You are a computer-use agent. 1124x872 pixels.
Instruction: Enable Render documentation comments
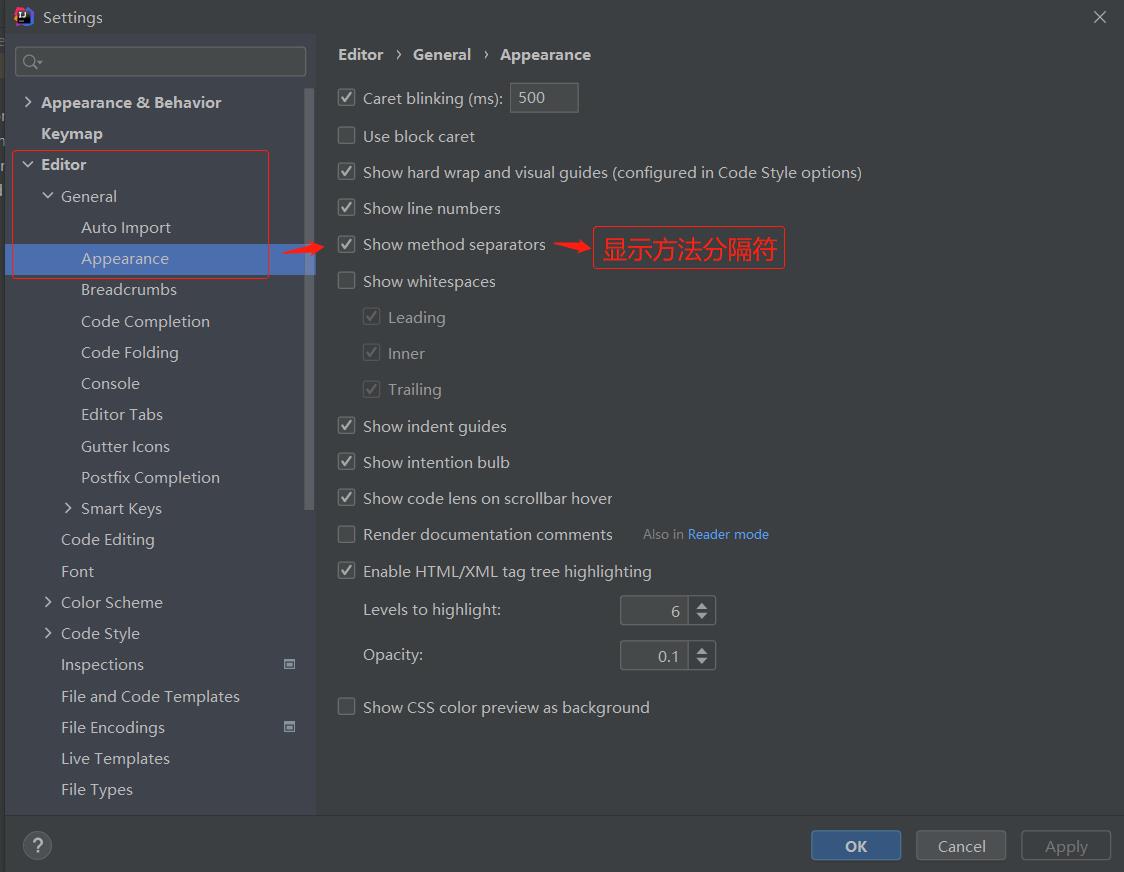pos(346,534)
